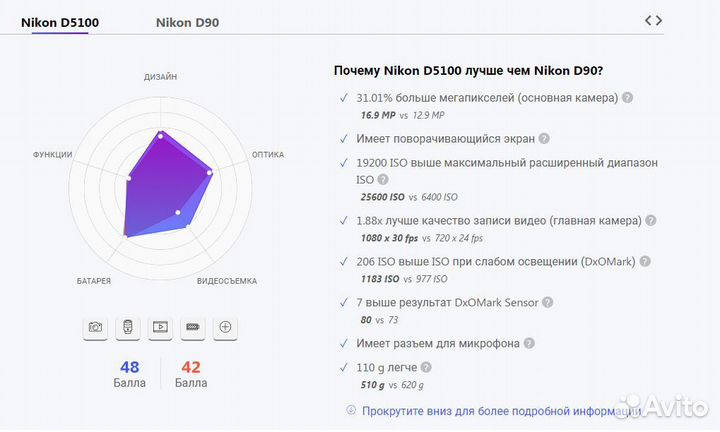Click the 25600 ISO vs 6400 ISO values

tap(409, 197)
